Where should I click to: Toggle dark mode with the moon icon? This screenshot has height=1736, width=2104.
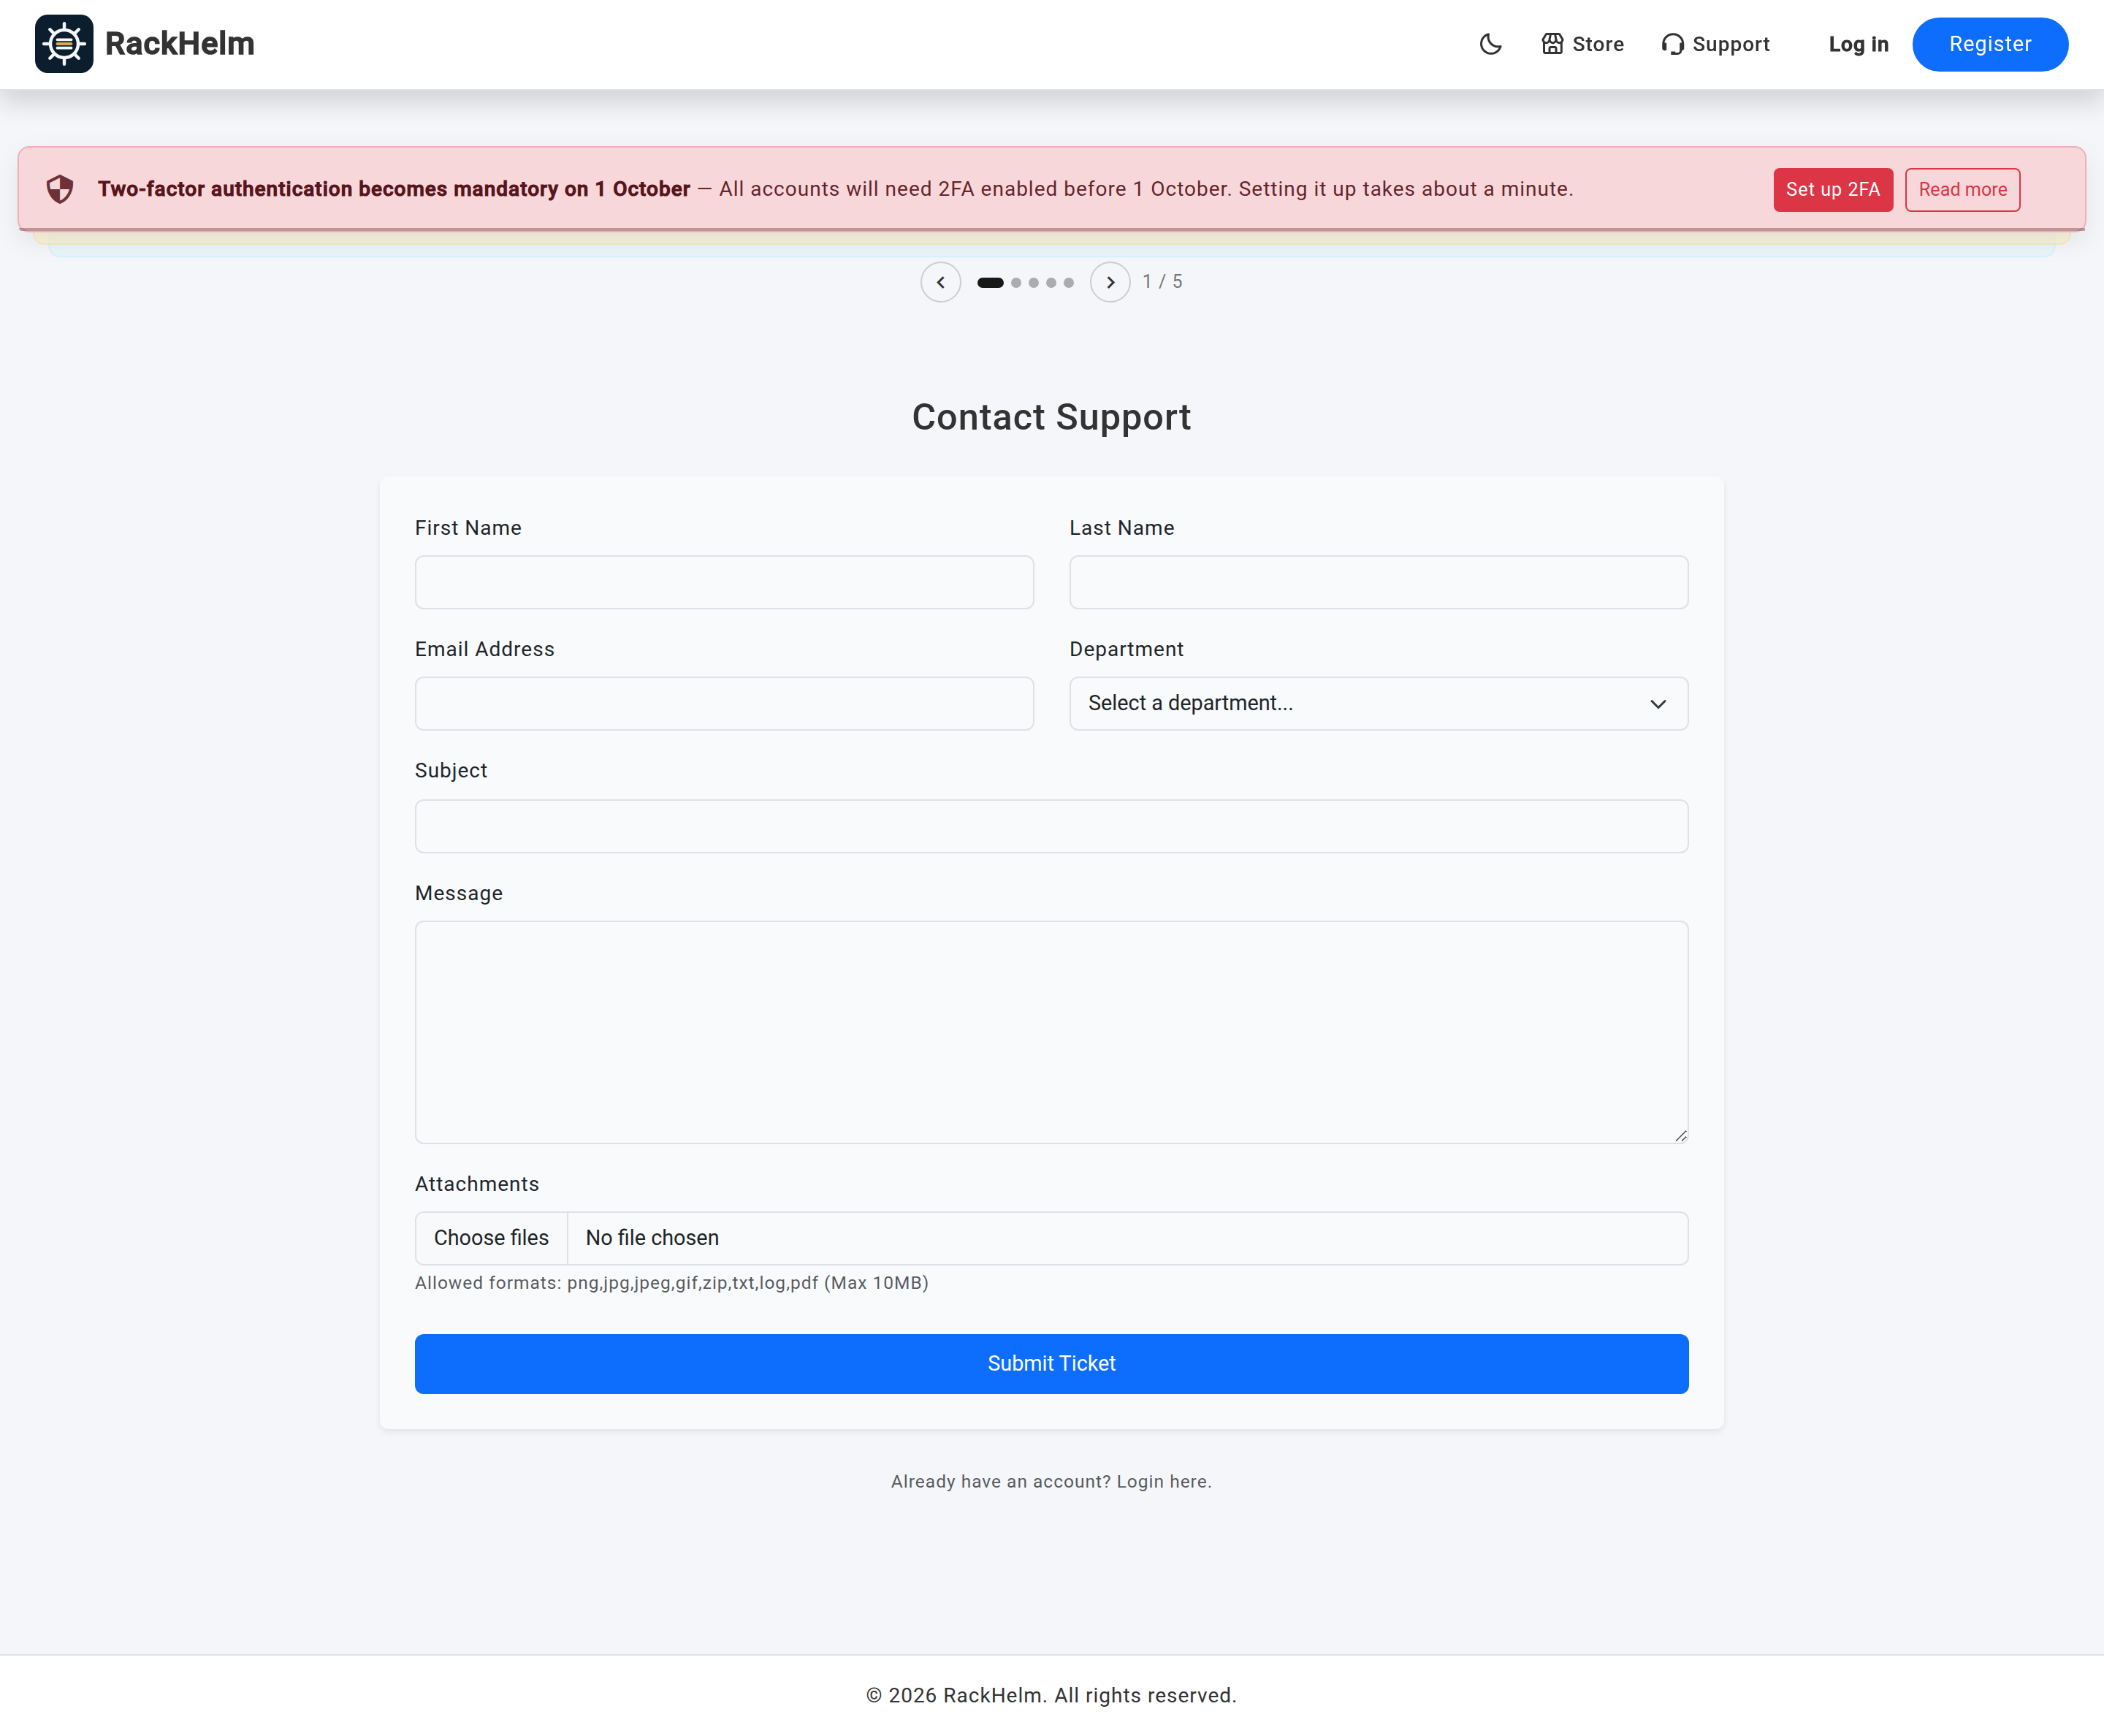pos(1490,44)
